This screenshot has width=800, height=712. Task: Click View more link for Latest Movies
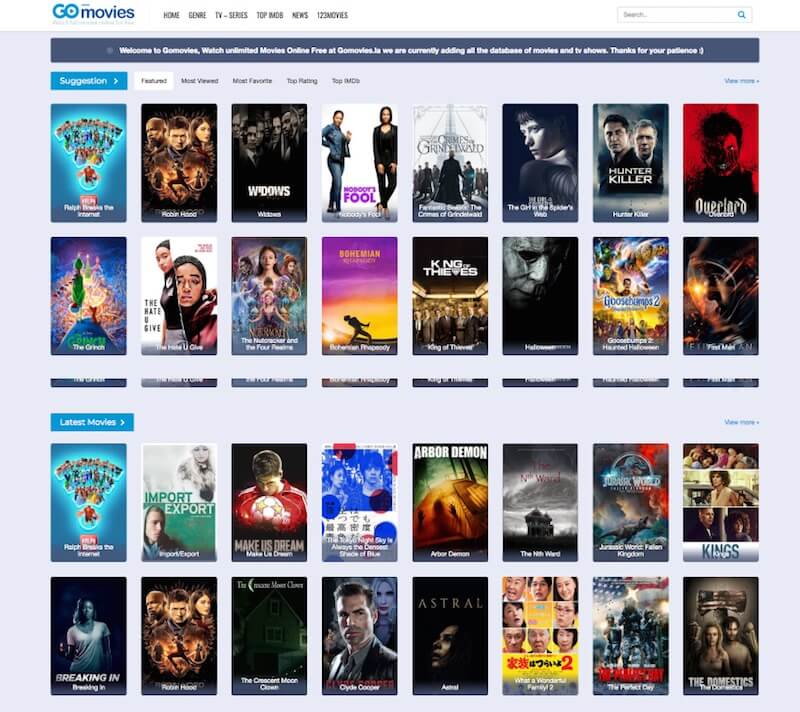click(741, 422)
